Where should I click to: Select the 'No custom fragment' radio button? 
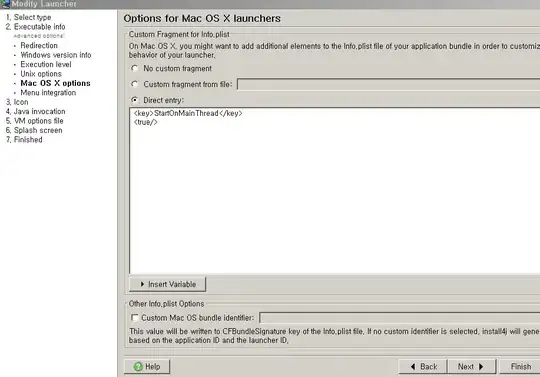click(x=135, y=68)
